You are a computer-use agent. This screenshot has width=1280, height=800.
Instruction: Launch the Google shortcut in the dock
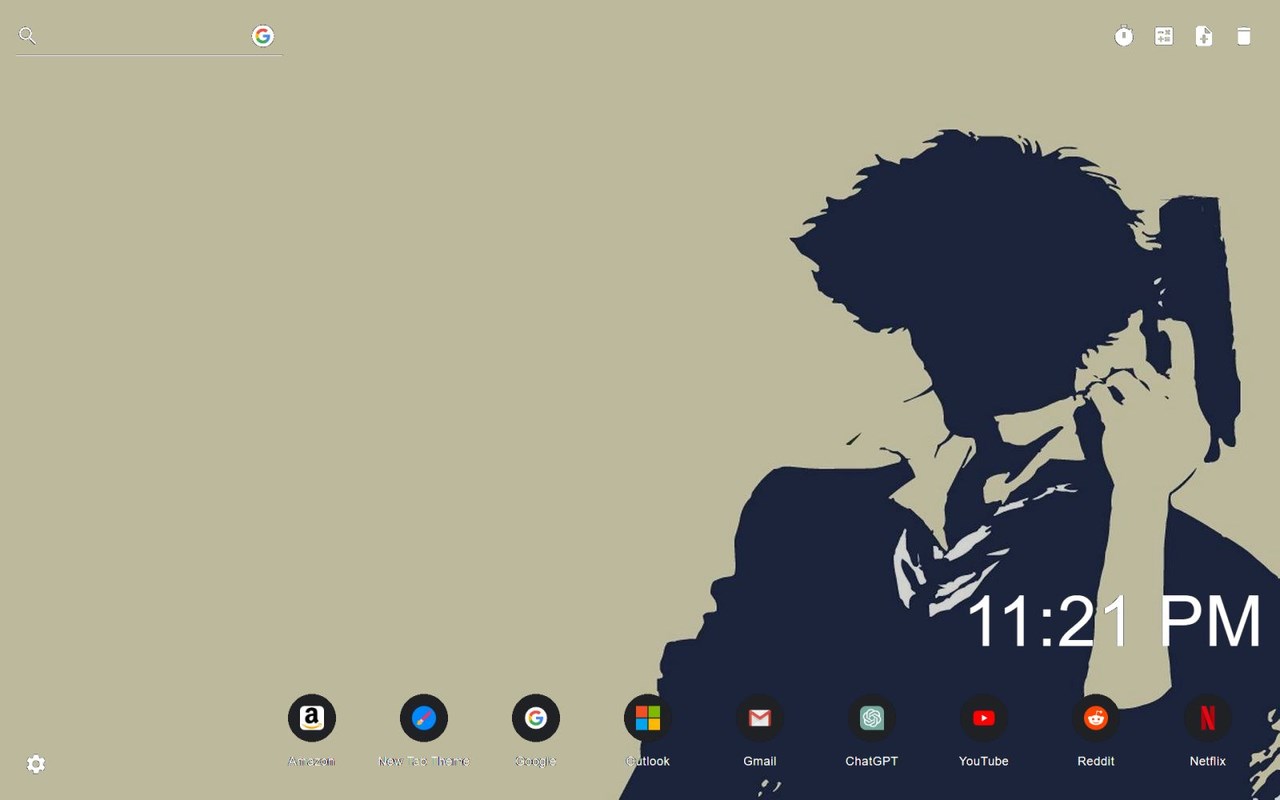536,718
